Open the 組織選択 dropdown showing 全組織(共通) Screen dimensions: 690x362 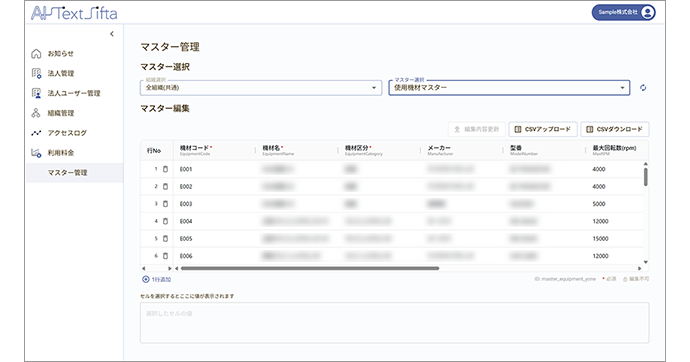pos(261,88)
